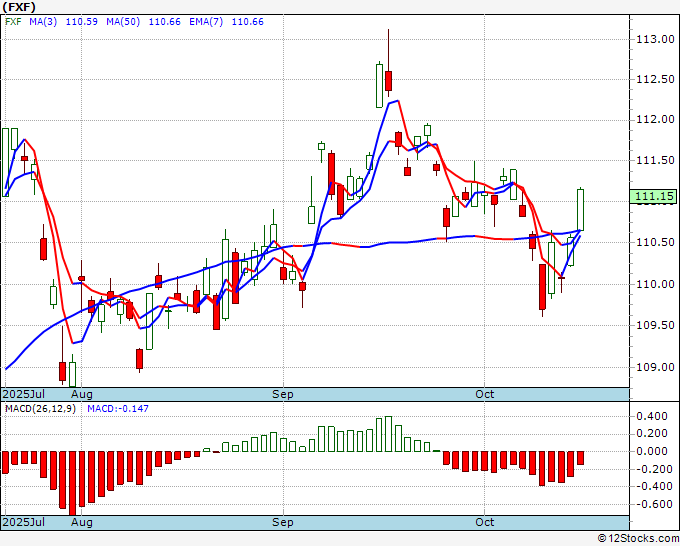Click the 113.00 price axis label

653,39
